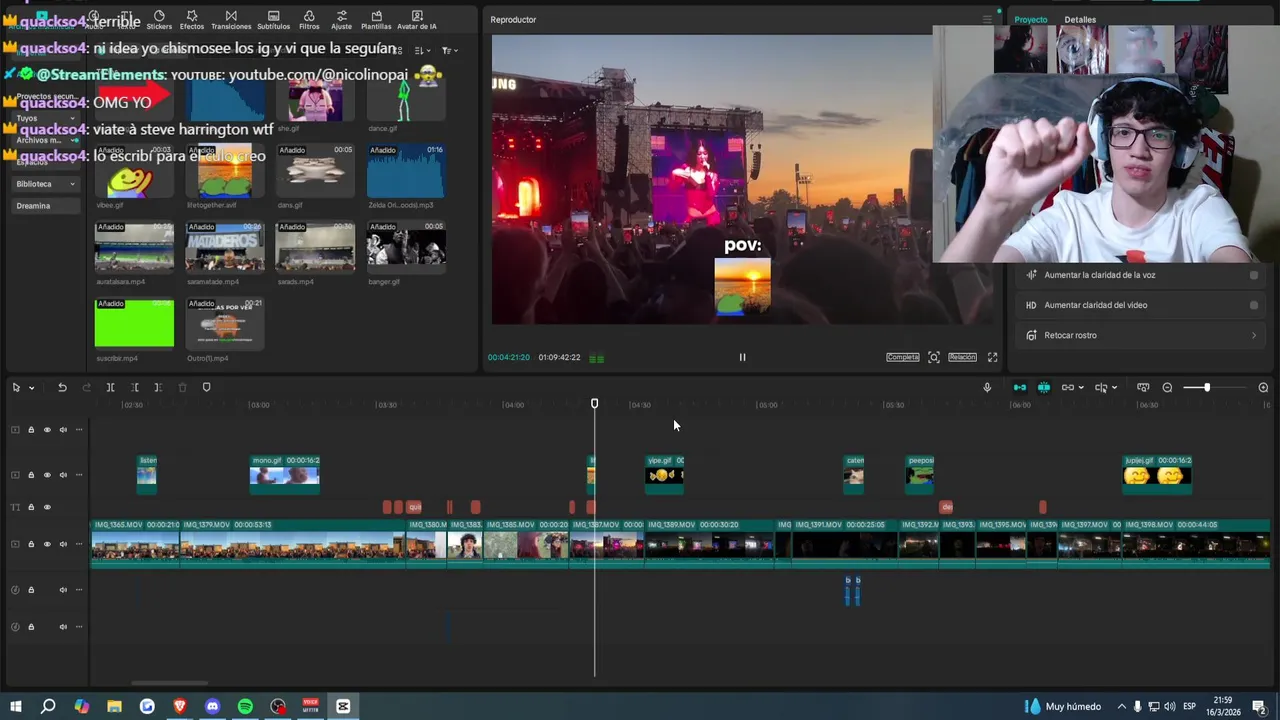Lock the text track
This screenshot has height=720, width=1280.
point(31,507)
